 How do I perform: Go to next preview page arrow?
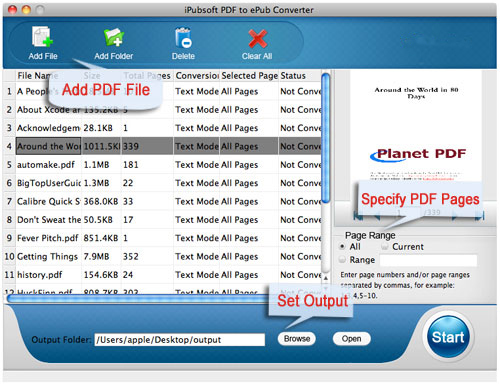(455, 217)
